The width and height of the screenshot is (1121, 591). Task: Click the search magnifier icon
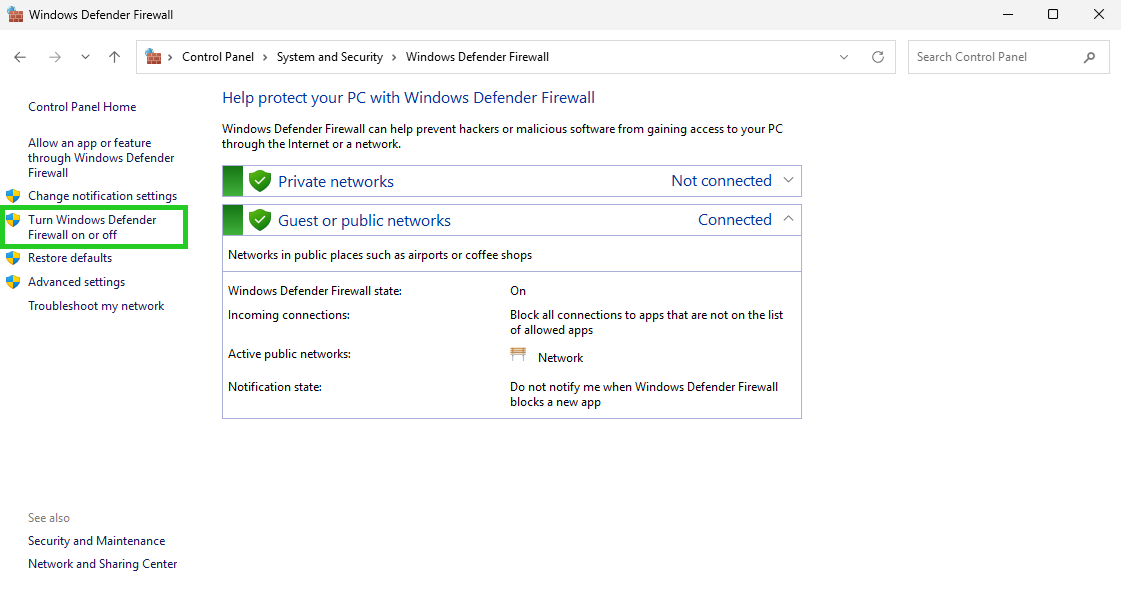coord(1090,57)
